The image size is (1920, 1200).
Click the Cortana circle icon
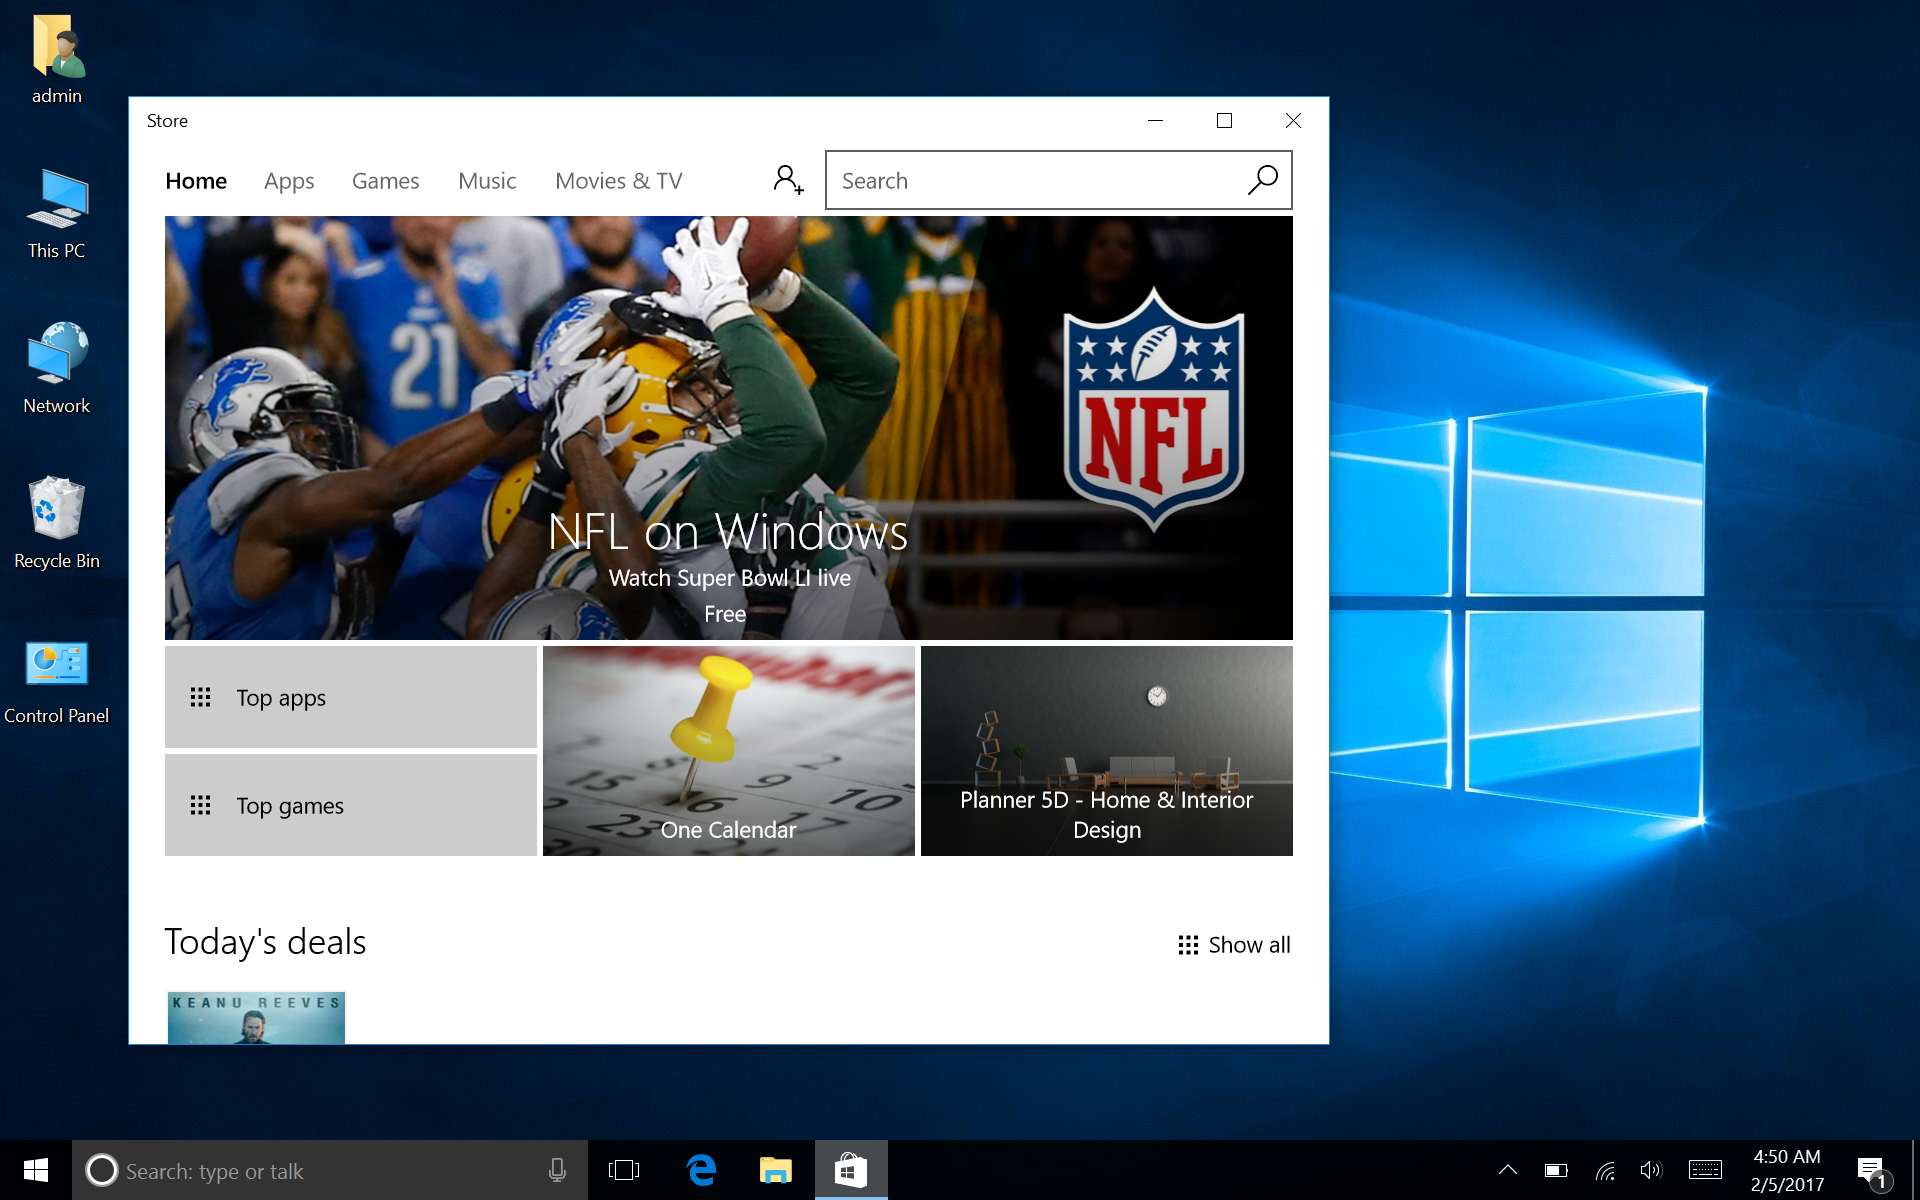pyautogui.click(x=101, y=1170)
